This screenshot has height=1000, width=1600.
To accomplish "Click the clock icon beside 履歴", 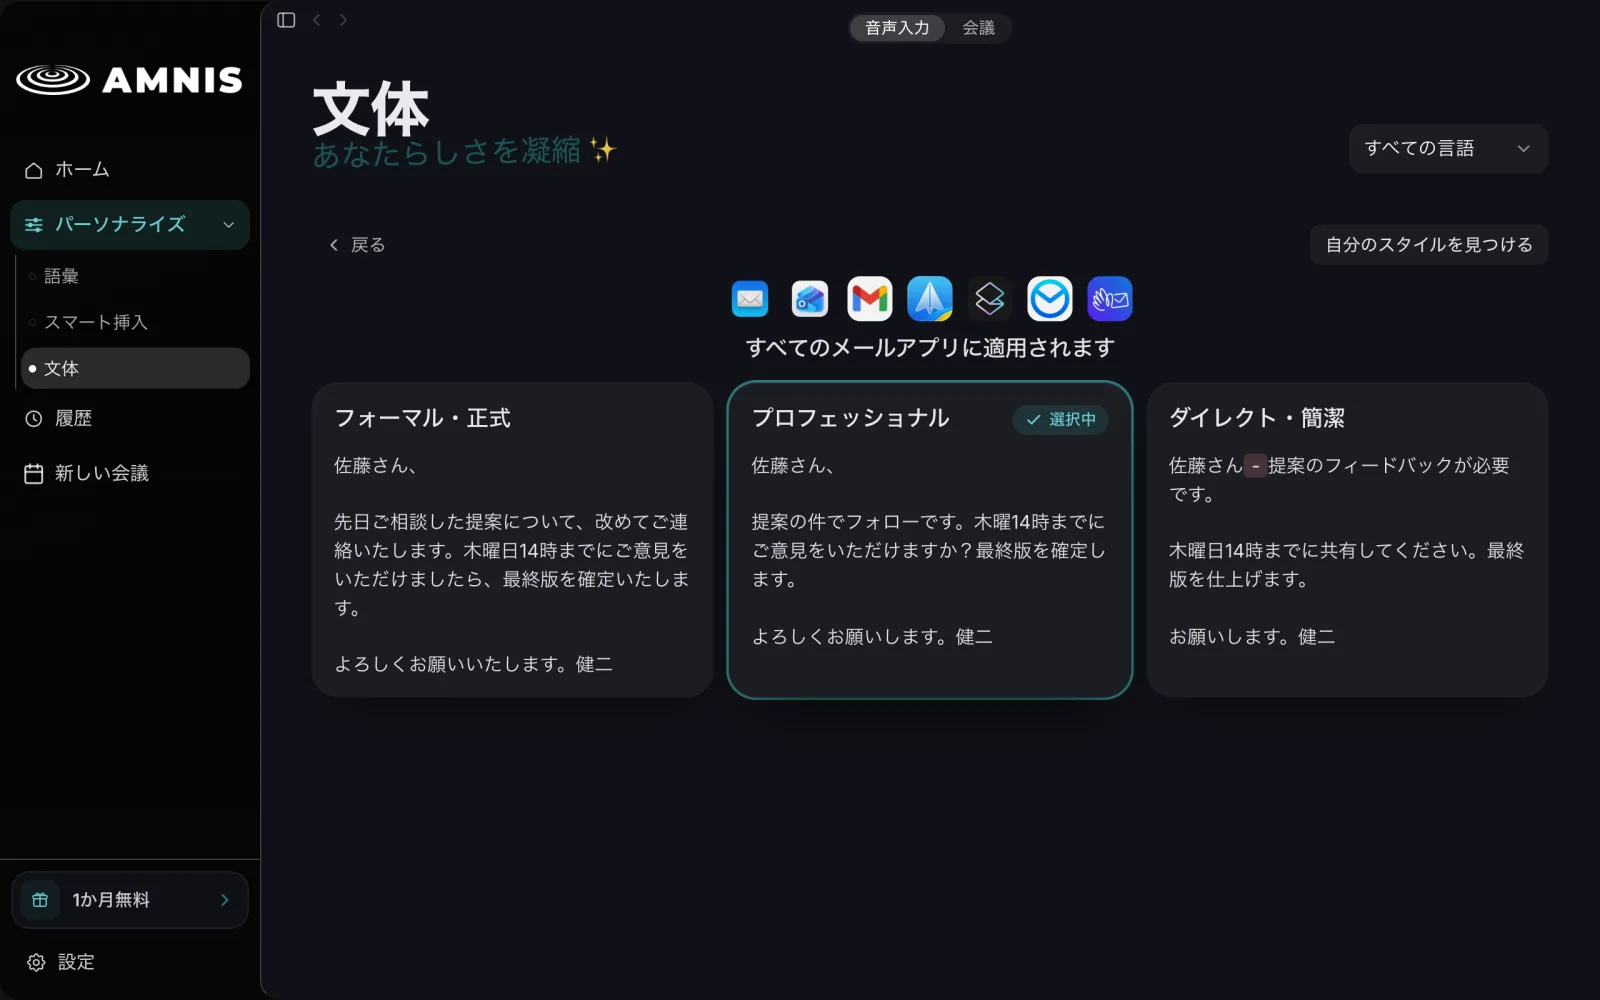I will click(34, 419).
